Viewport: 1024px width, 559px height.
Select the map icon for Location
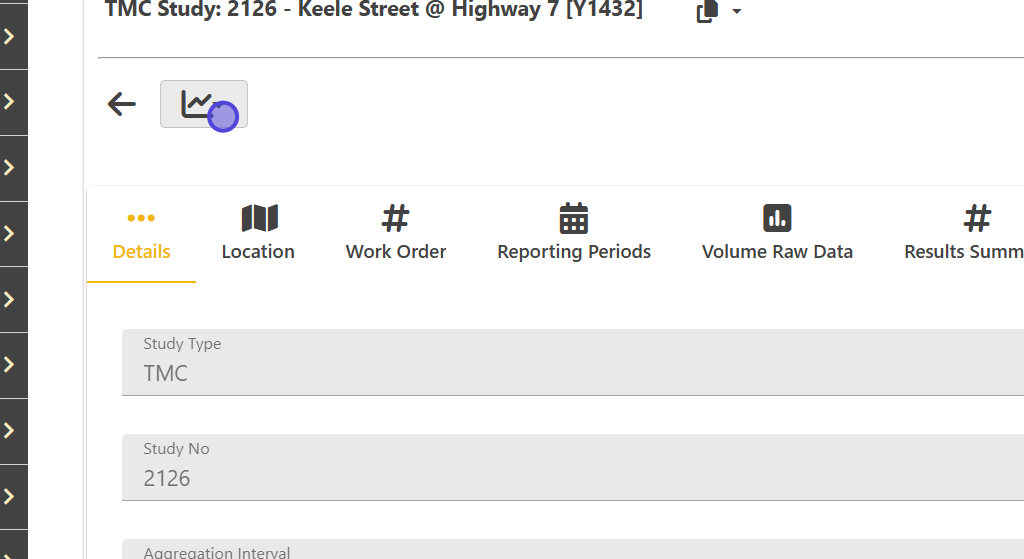click(x=259, y=218)
